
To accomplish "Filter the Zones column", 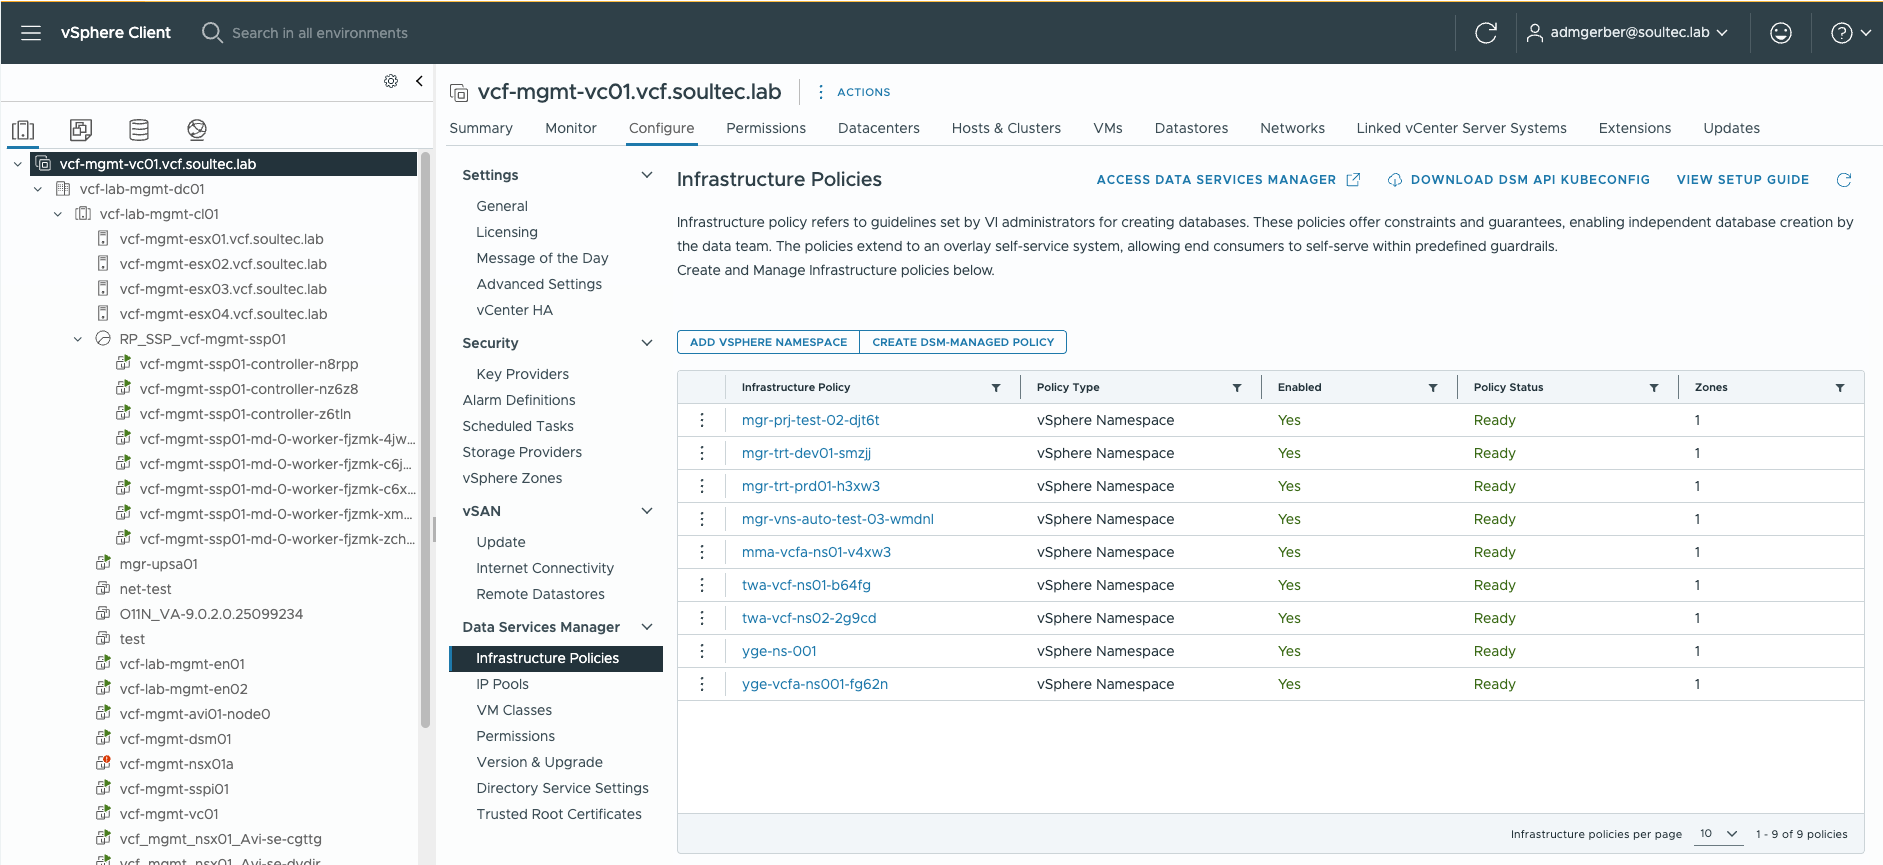I will [1840, 388].
